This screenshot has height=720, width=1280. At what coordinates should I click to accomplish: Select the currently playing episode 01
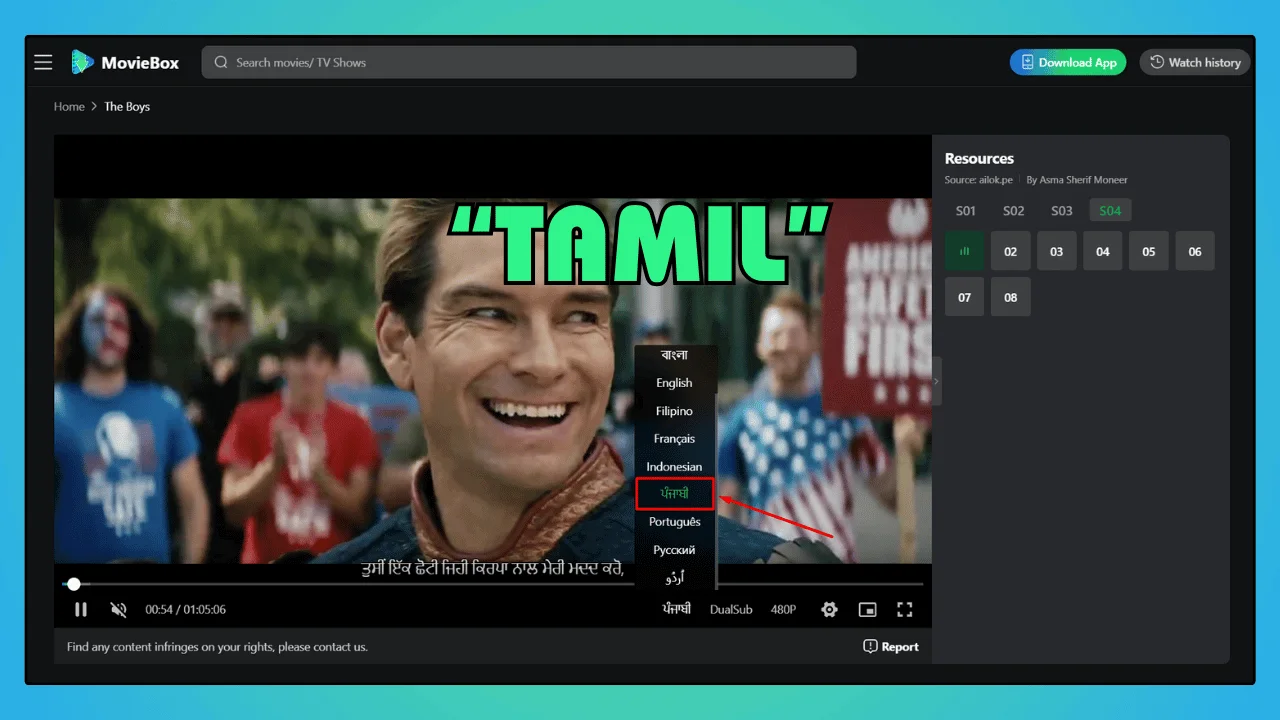coord(965,251)
